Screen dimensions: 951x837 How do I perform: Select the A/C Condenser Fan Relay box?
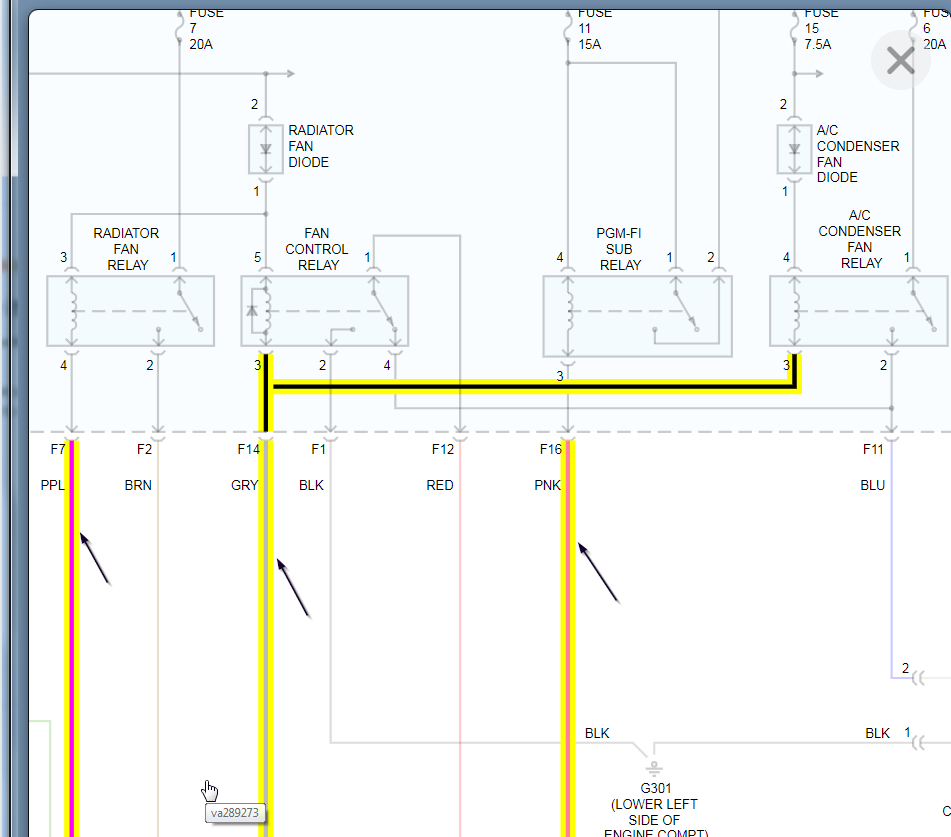858,311
